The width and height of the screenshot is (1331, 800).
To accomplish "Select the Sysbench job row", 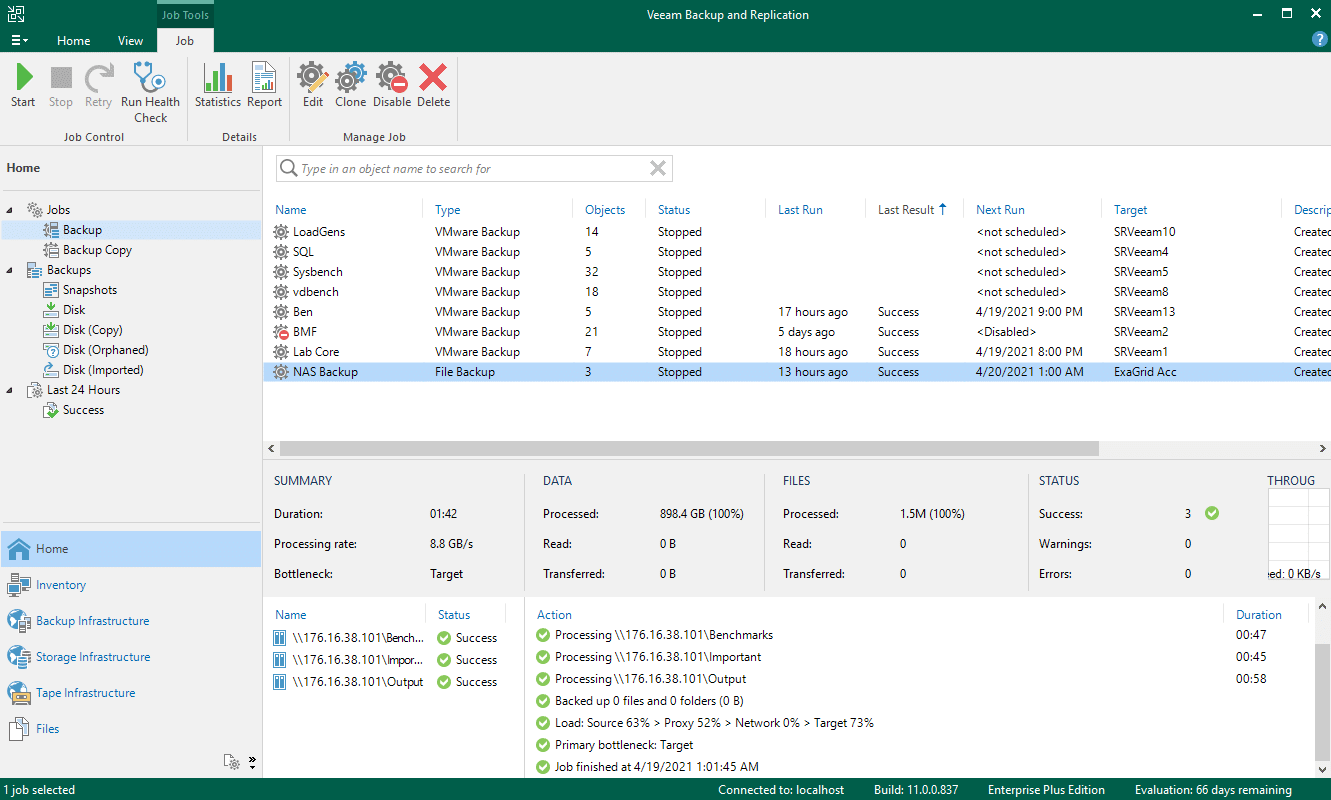I will click(796, 272).
